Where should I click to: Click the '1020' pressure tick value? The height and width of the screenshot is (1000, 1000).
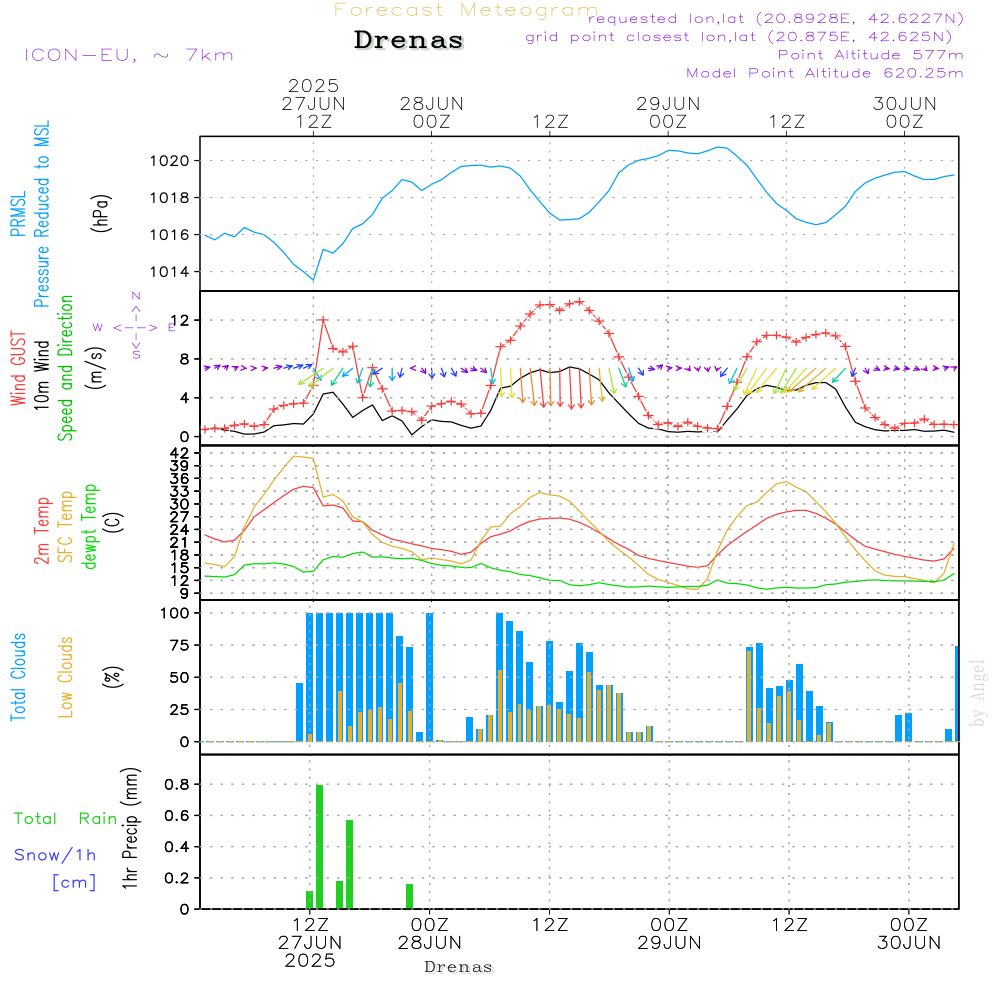tap(170, 161)
